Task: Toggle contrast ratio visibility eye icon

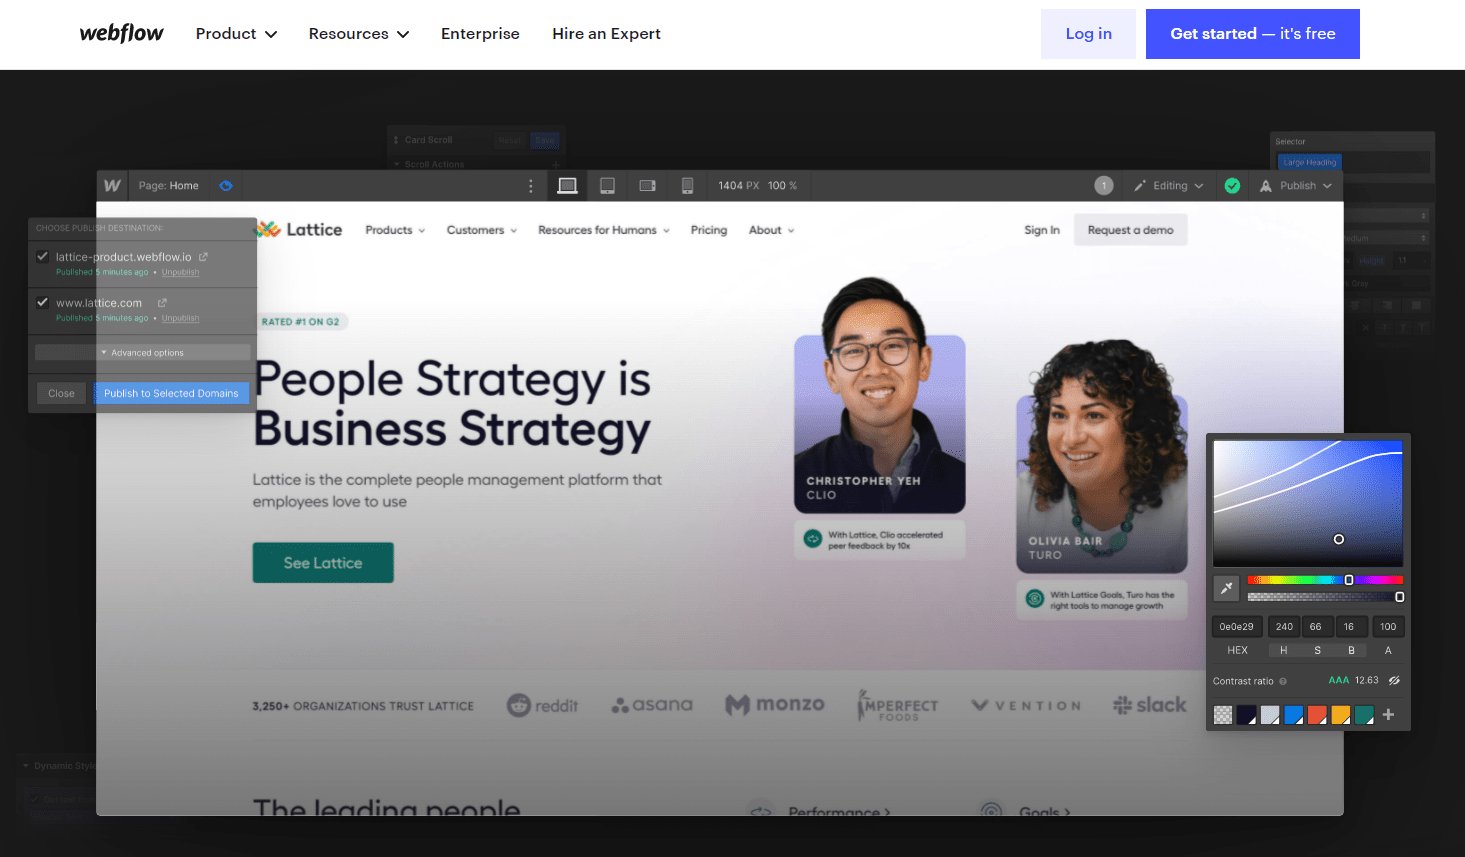Action: point(1394,681)
